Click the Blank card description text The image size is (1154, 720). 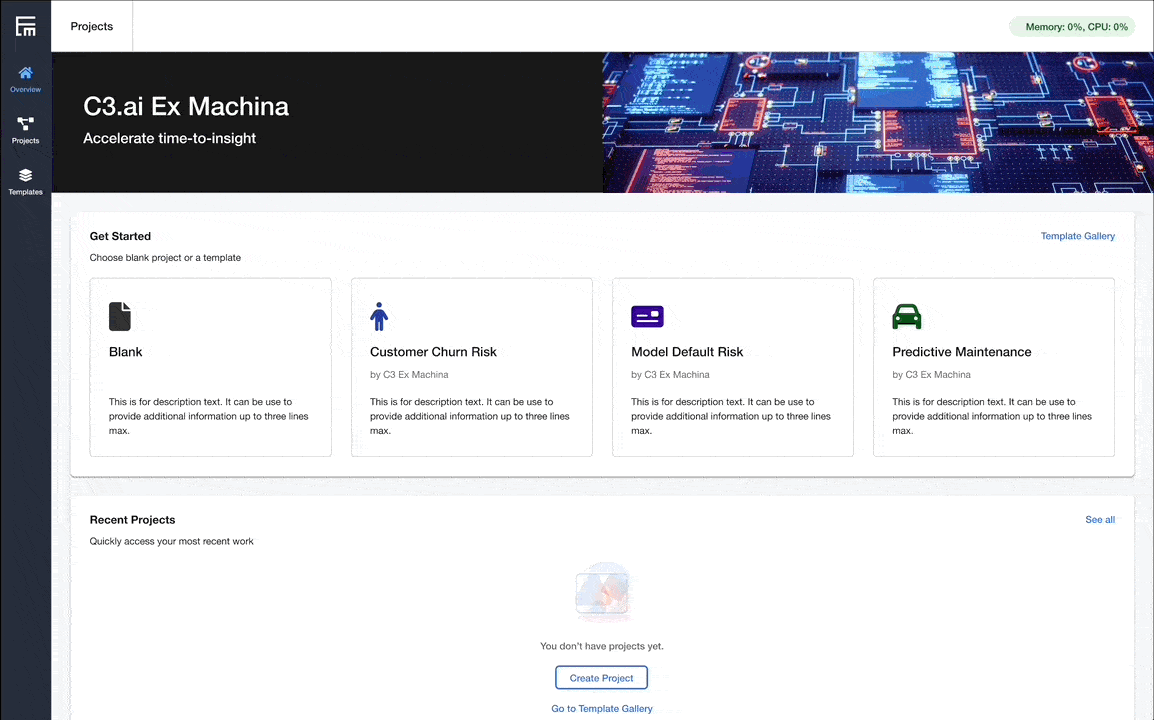pos(209,417)
